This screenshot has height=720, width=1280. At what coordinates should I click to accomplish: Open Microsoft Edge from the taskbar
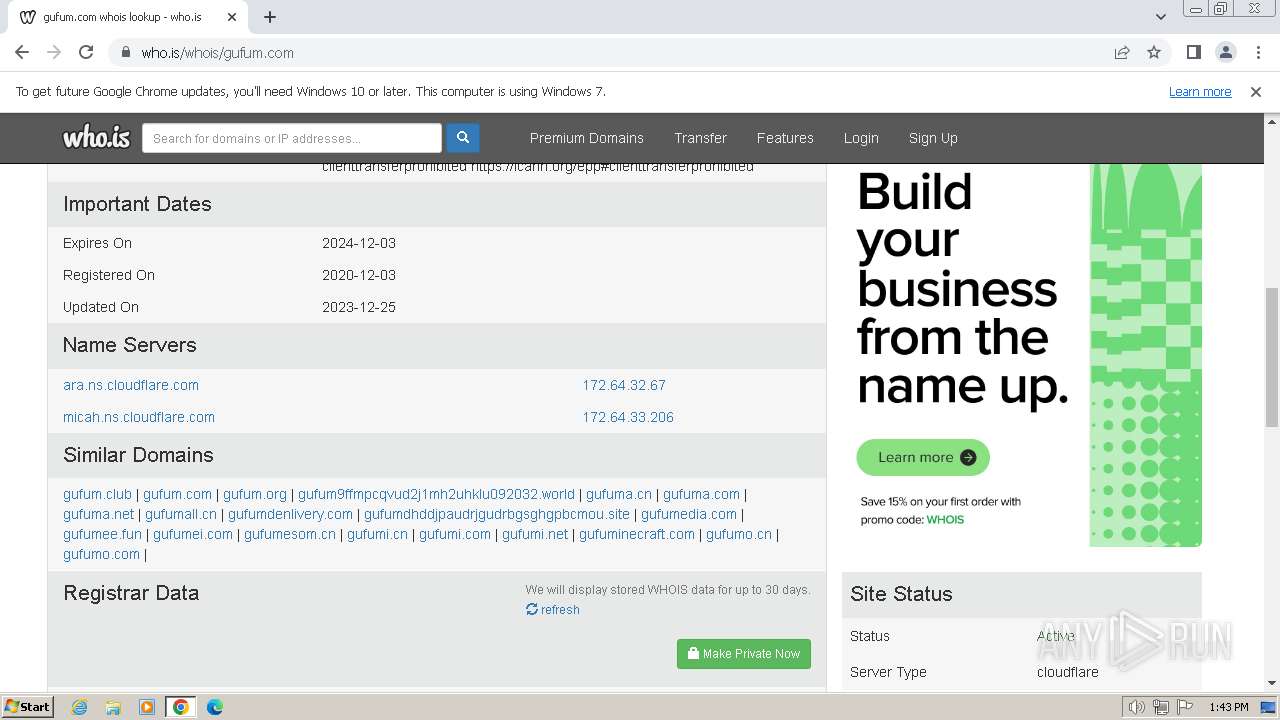(215, 707)
